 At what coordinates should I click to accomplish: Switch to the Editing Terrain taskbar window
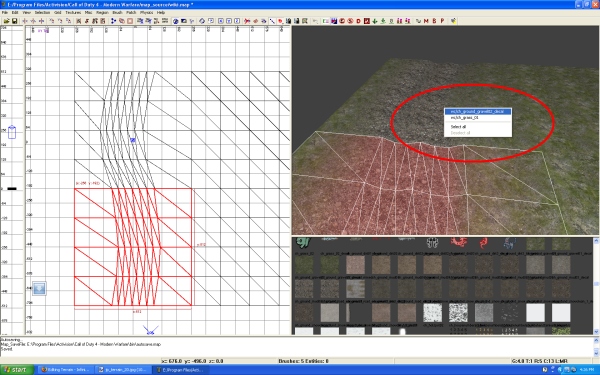pos(65,370)
